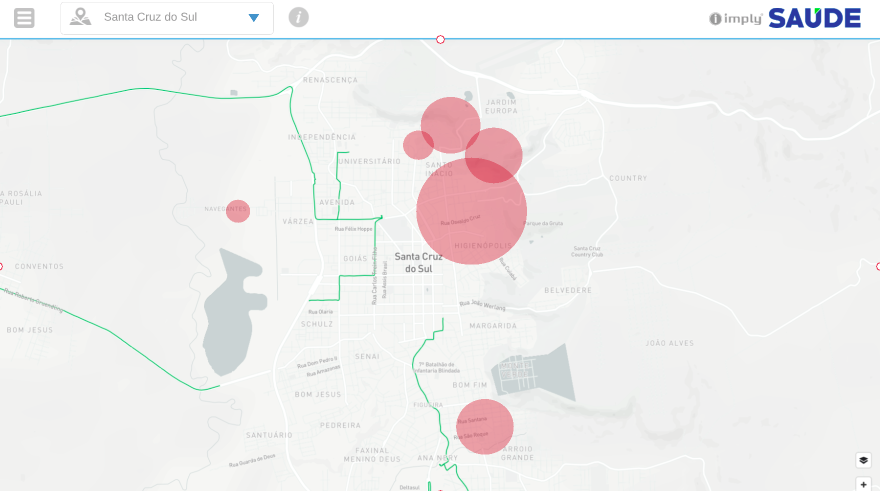Select the smallest bubble near Universitário
880x491 pixels.
coord(417,146)
